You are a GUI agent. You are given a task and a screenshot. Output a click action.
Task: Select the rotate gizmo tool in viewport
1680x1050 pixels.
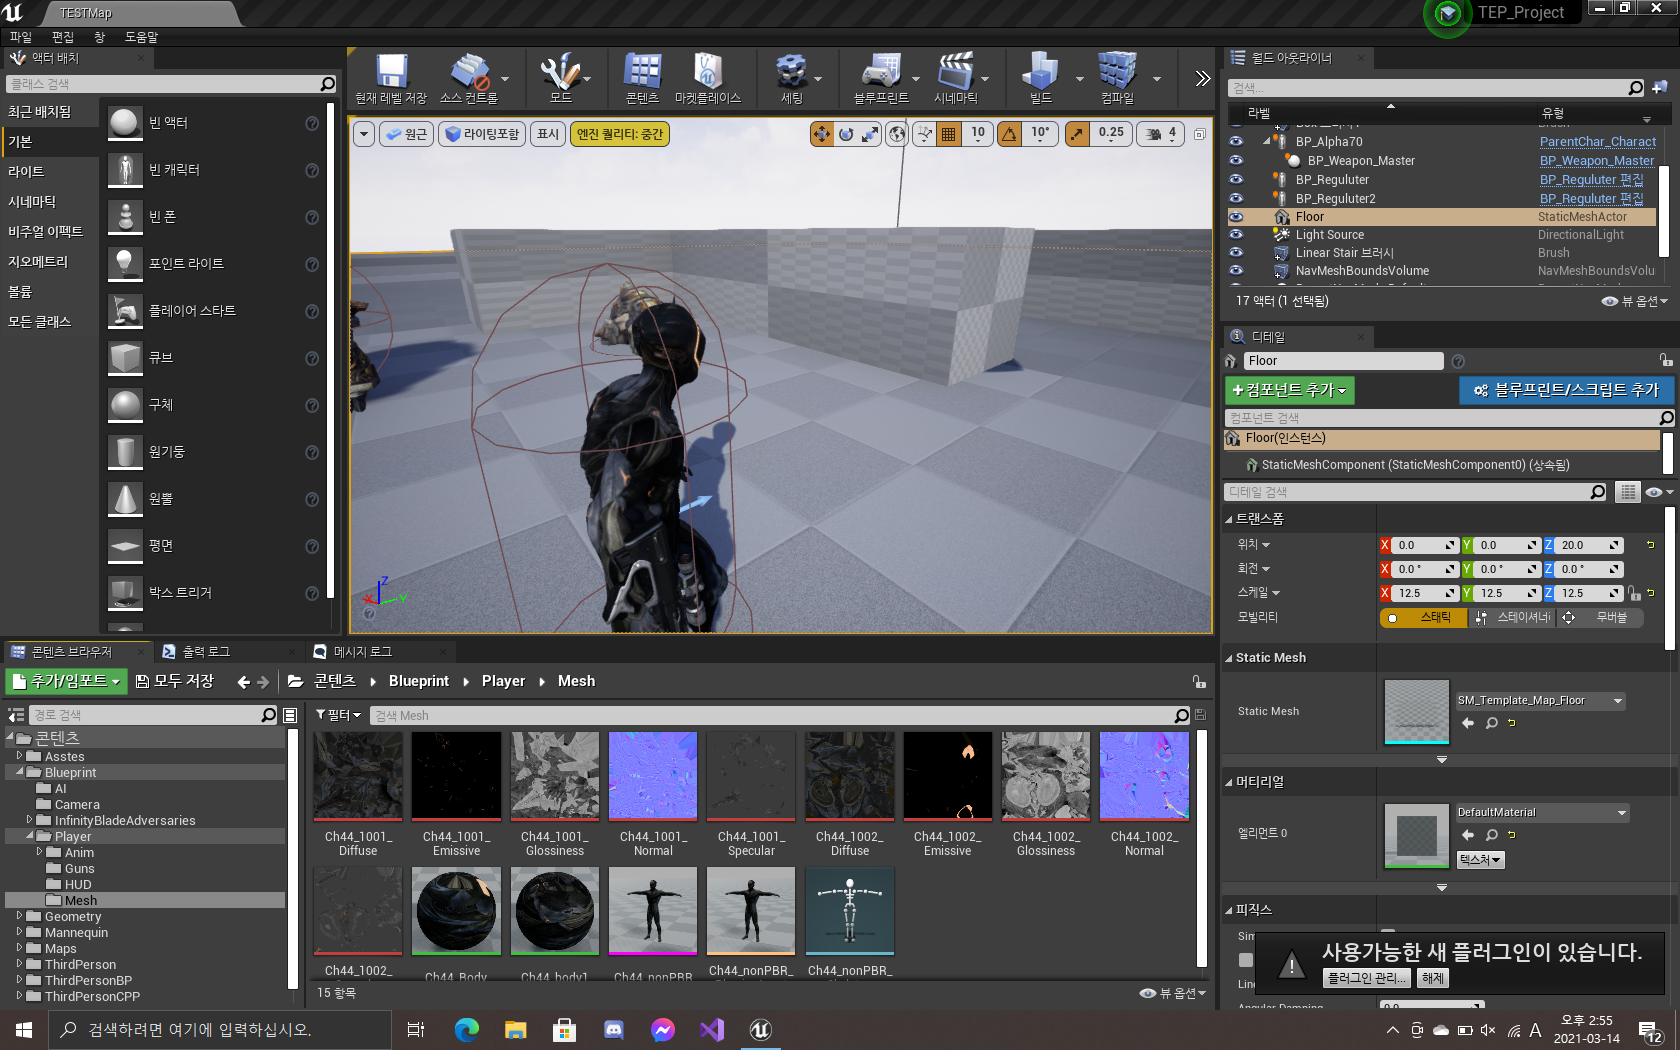(846, 134)
